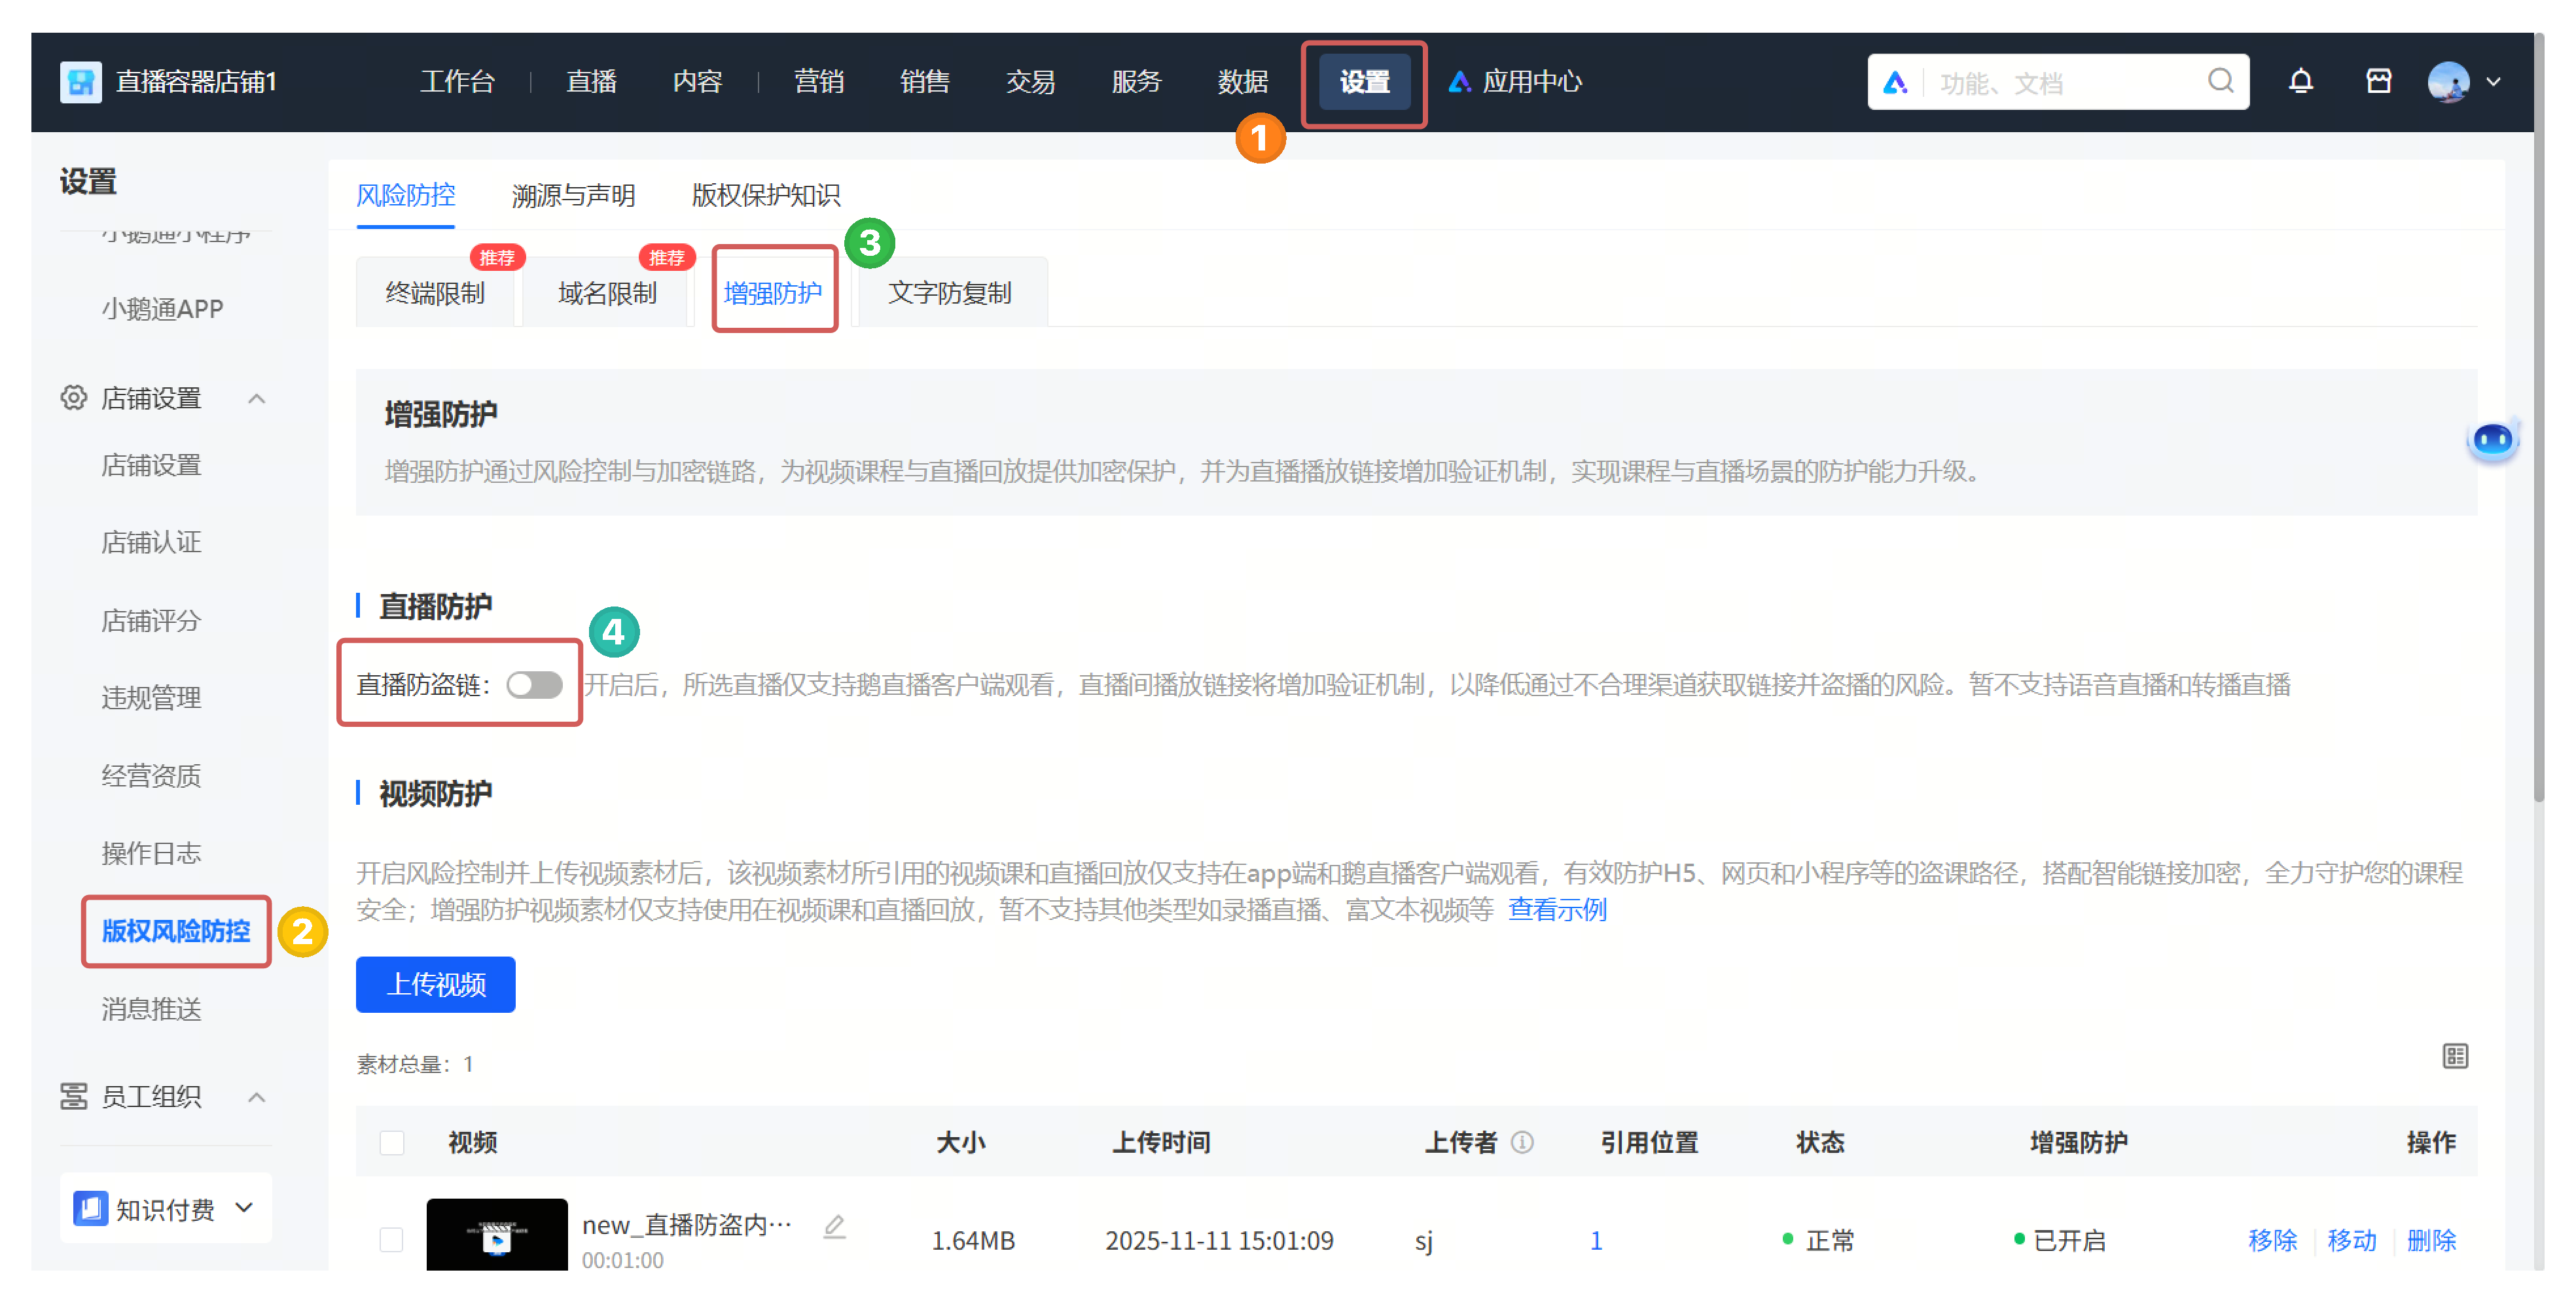This screenshot has height=1302, width=2576.
Task: Collapse the 员工组织 sidebar group chevron
Action: coord(256,1097)
